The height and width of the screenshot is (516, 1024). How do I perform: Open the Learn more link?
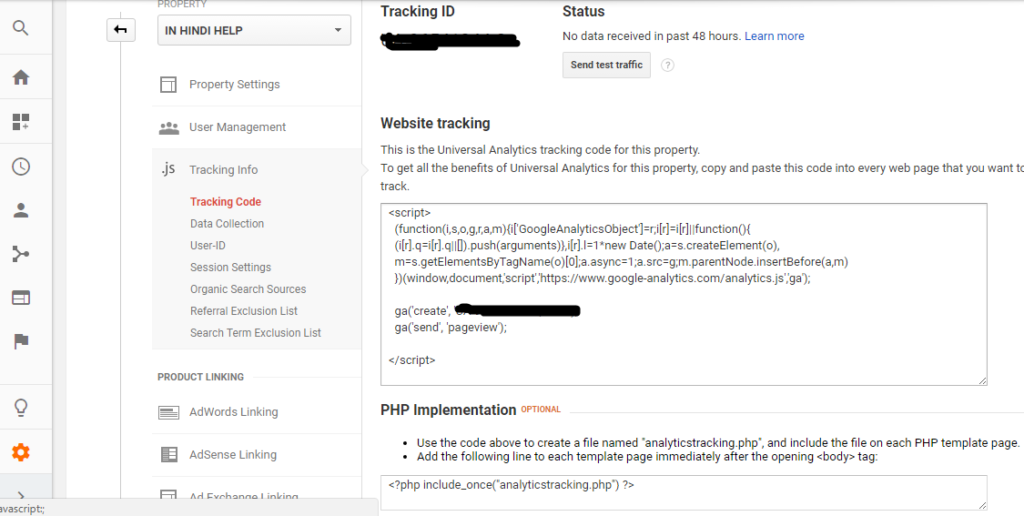[774, 36]
